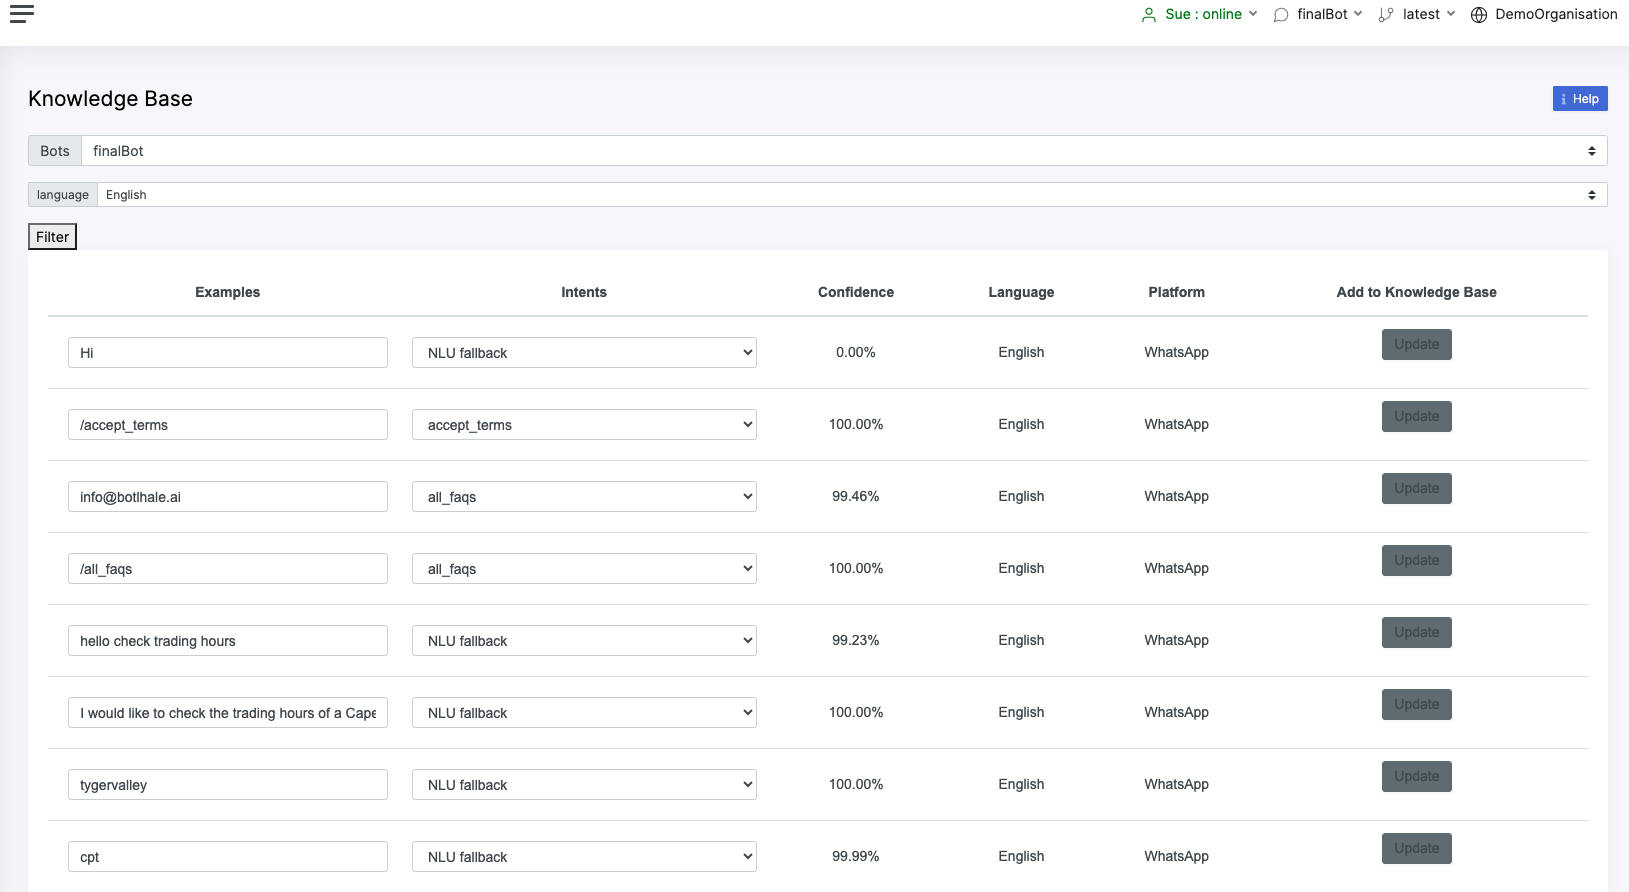Click the Add to Knowledge Base header

click(1416, 292)
